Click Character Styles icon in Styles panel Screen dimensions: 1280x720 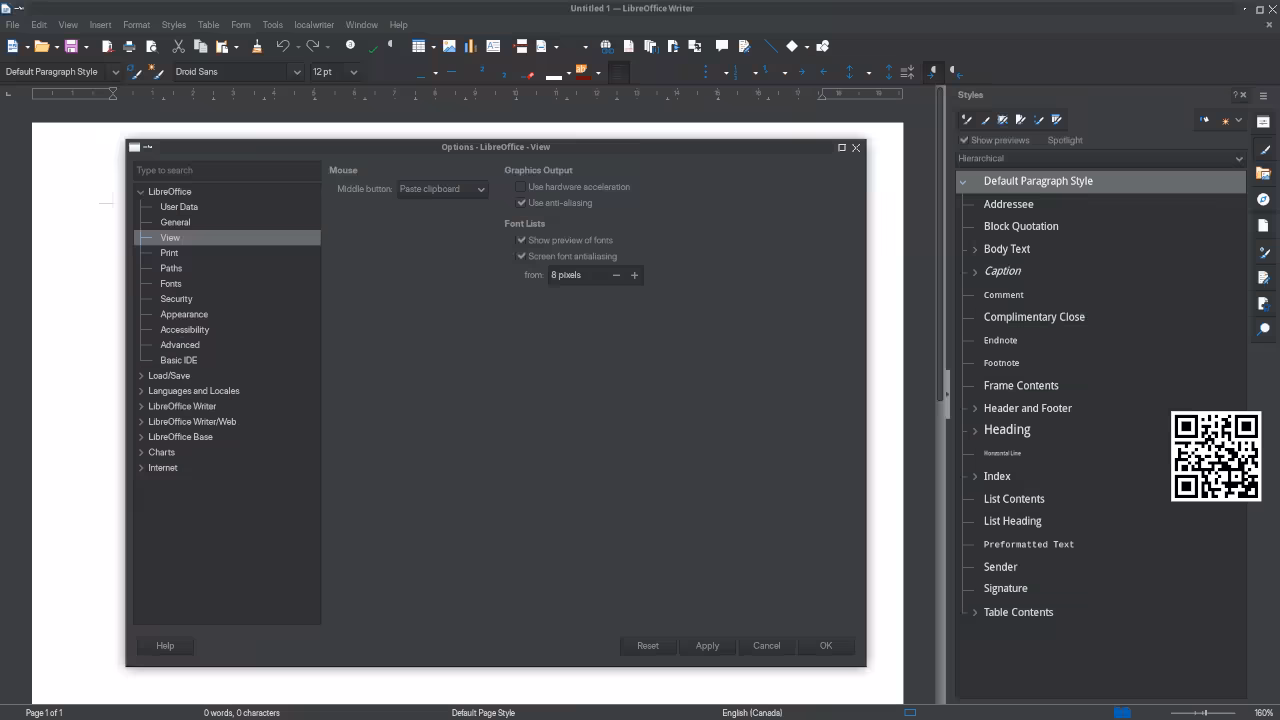(x=985, y=120)
